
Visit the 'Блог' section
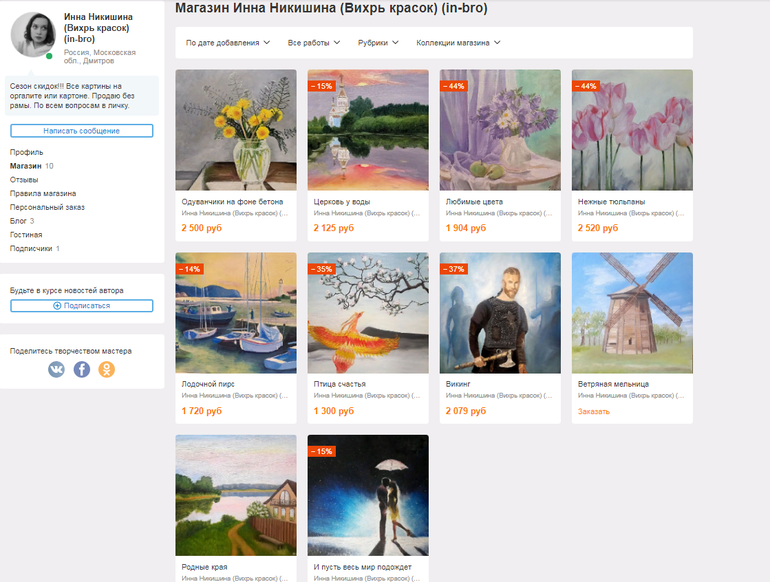click(19, 221)
